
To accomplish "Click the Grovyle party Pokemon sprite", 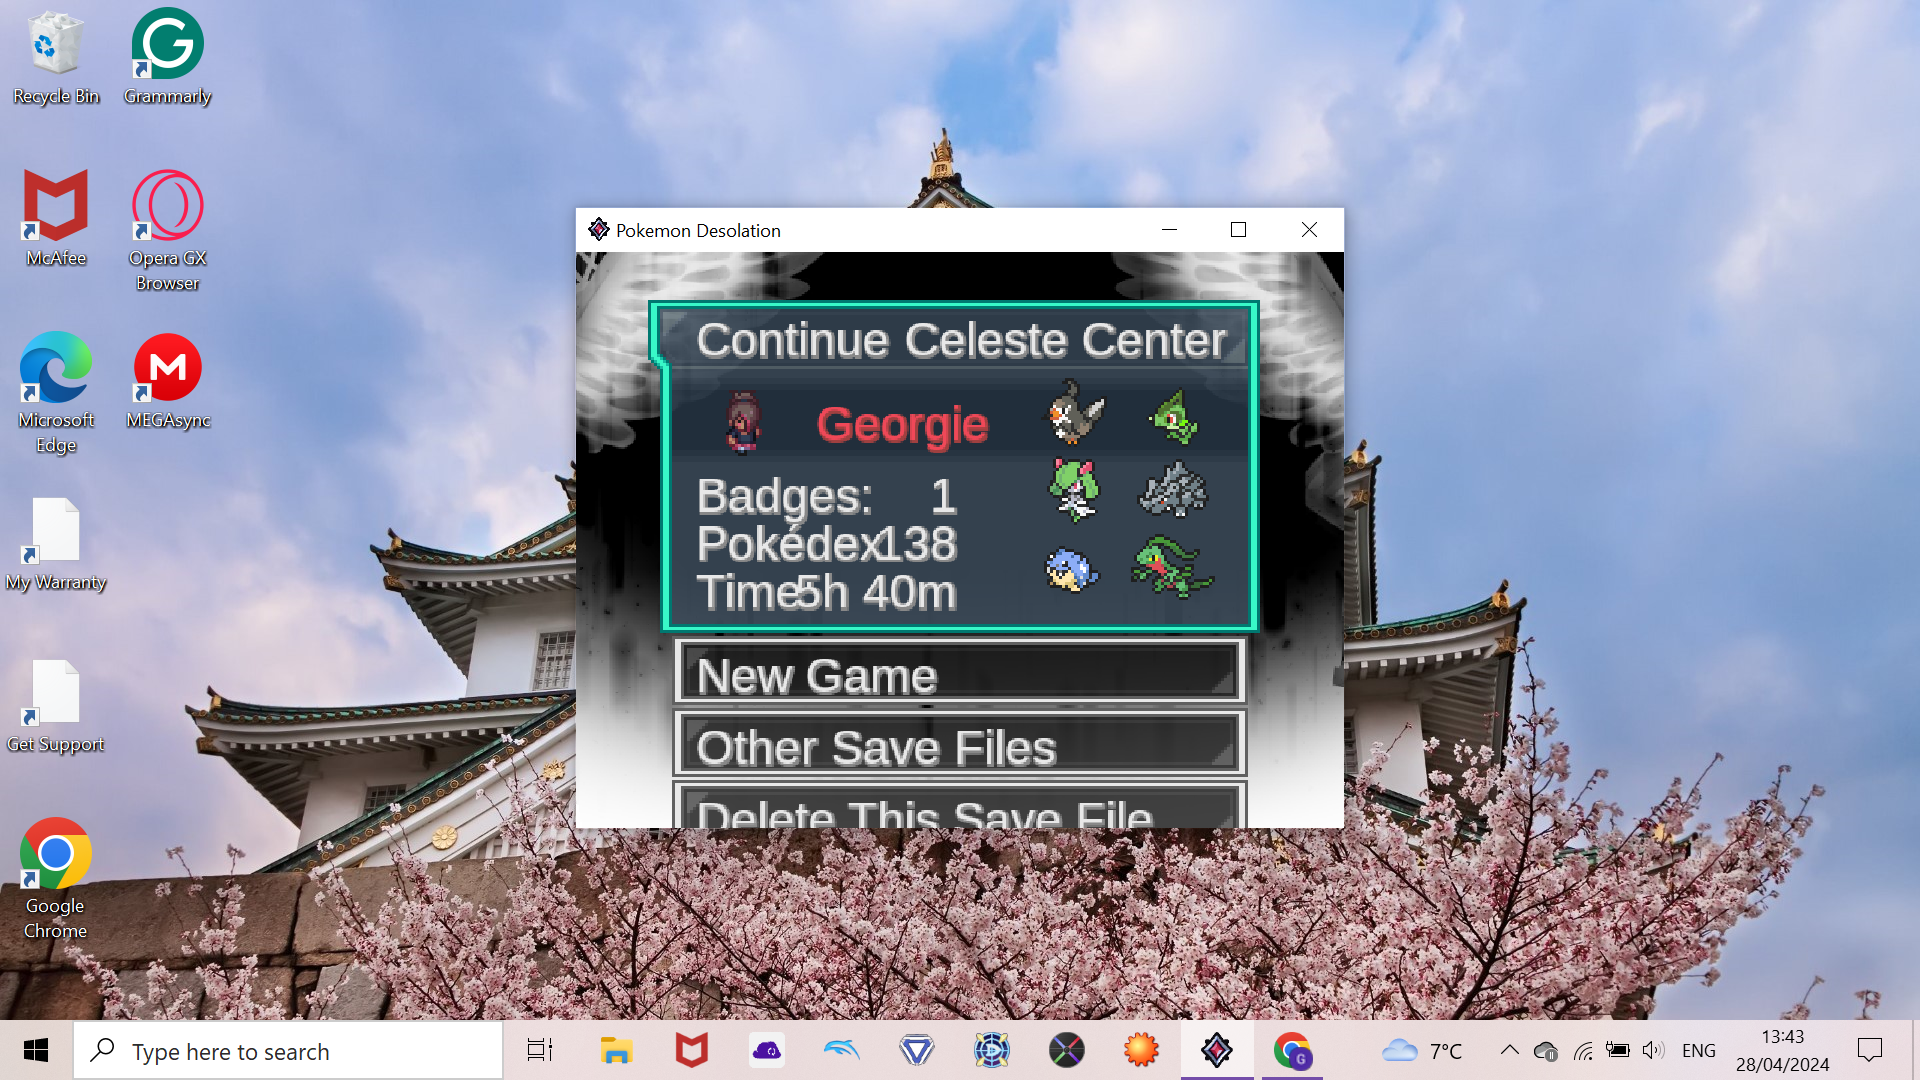I will tap(1171, 567).
